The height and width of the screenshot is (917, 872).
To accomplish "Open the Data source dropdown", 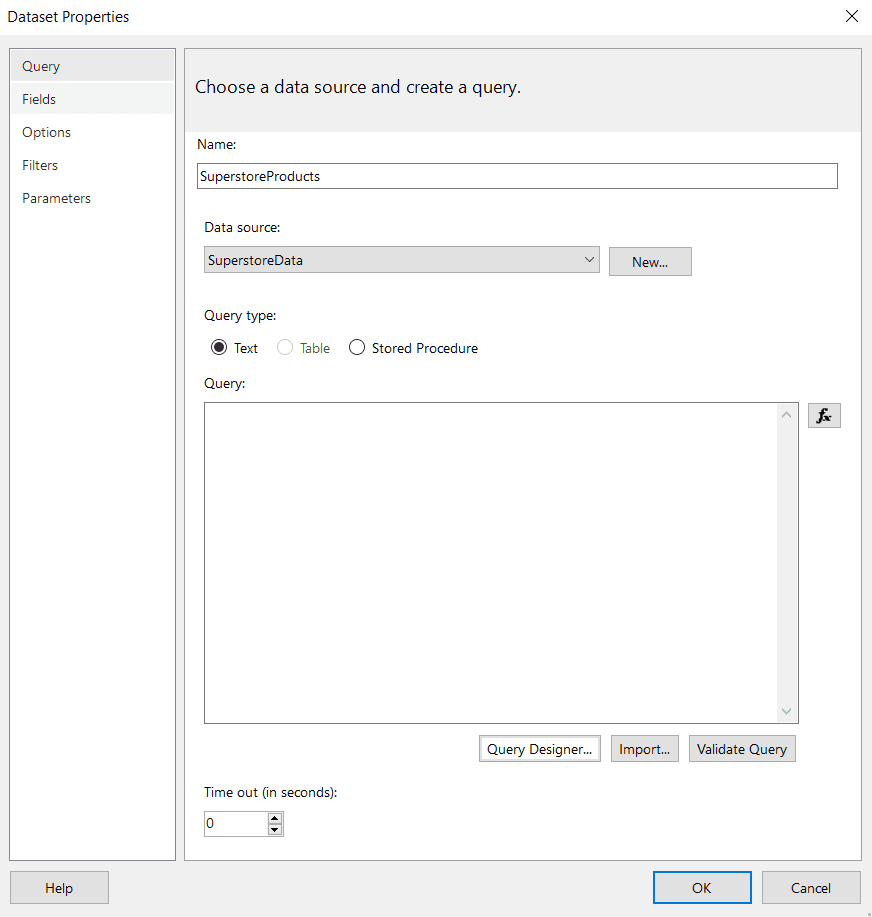I will (x=401, y=260).
